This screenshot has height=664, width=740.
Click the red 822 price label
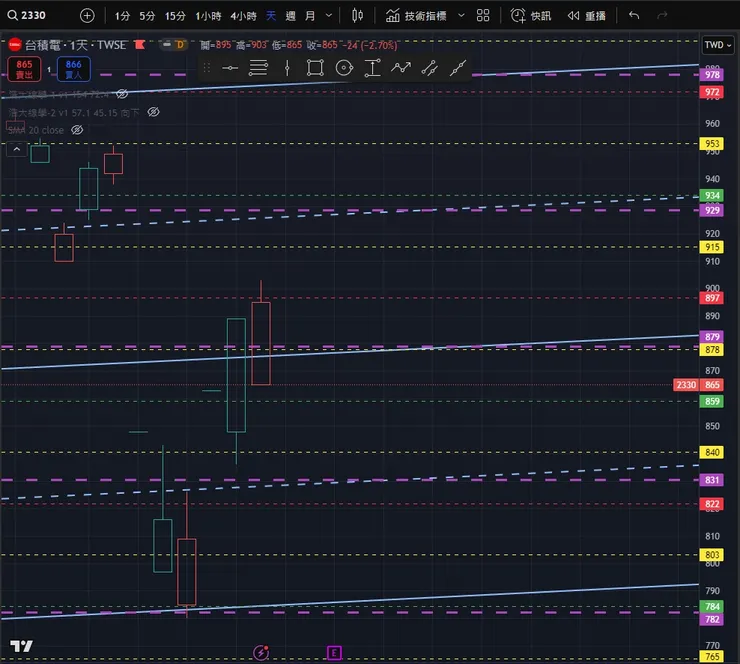pos(712,504)
